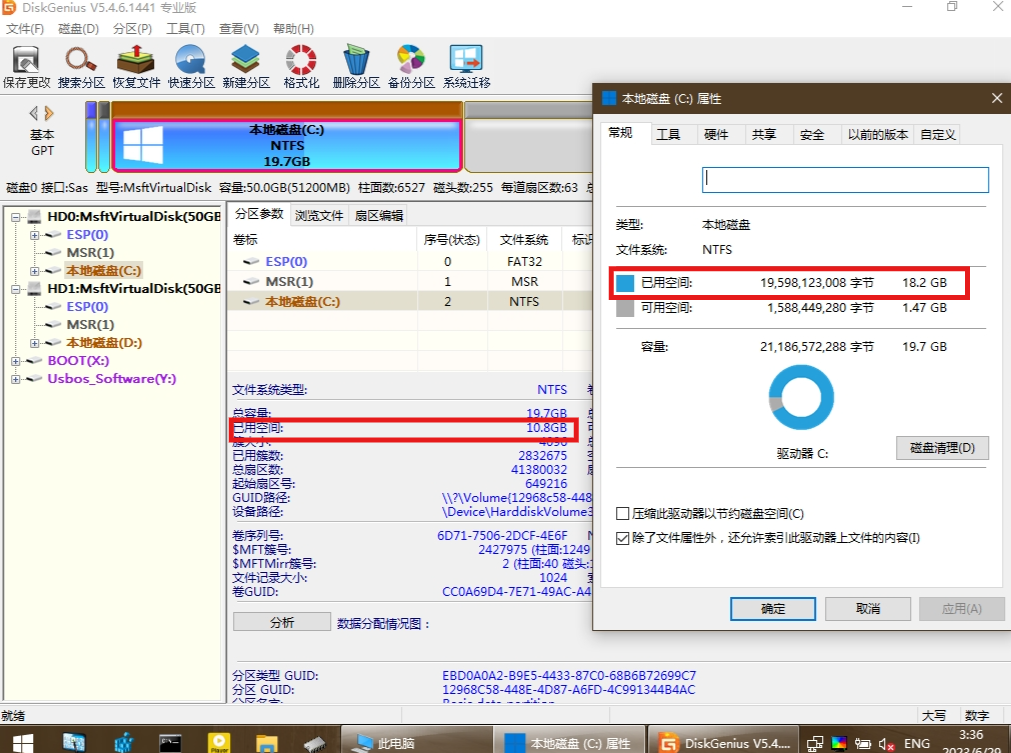Switch to the 分区参数 tab
Screen dimensions: 1011x753
tap(259, 214)
